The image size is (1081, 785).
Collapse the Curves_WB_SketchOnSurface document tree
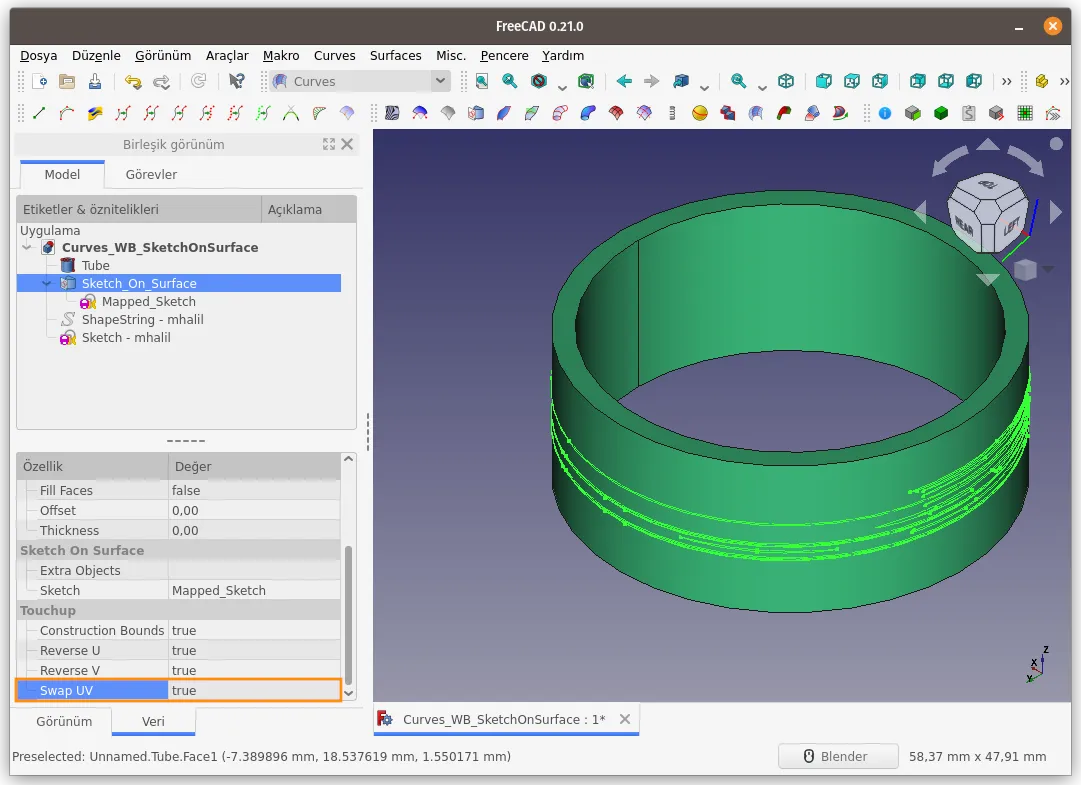click(27, 247)
